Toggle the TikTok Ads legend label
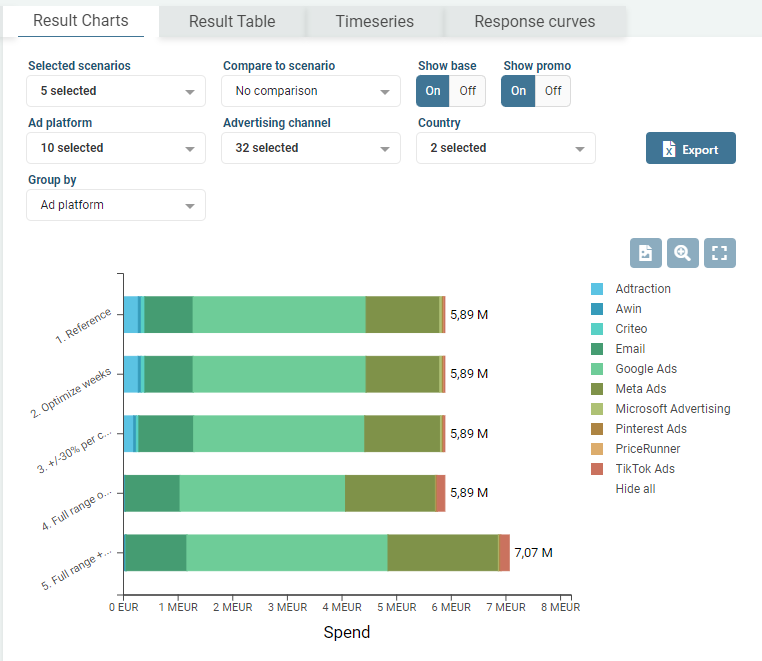 (x=645, y=469)
